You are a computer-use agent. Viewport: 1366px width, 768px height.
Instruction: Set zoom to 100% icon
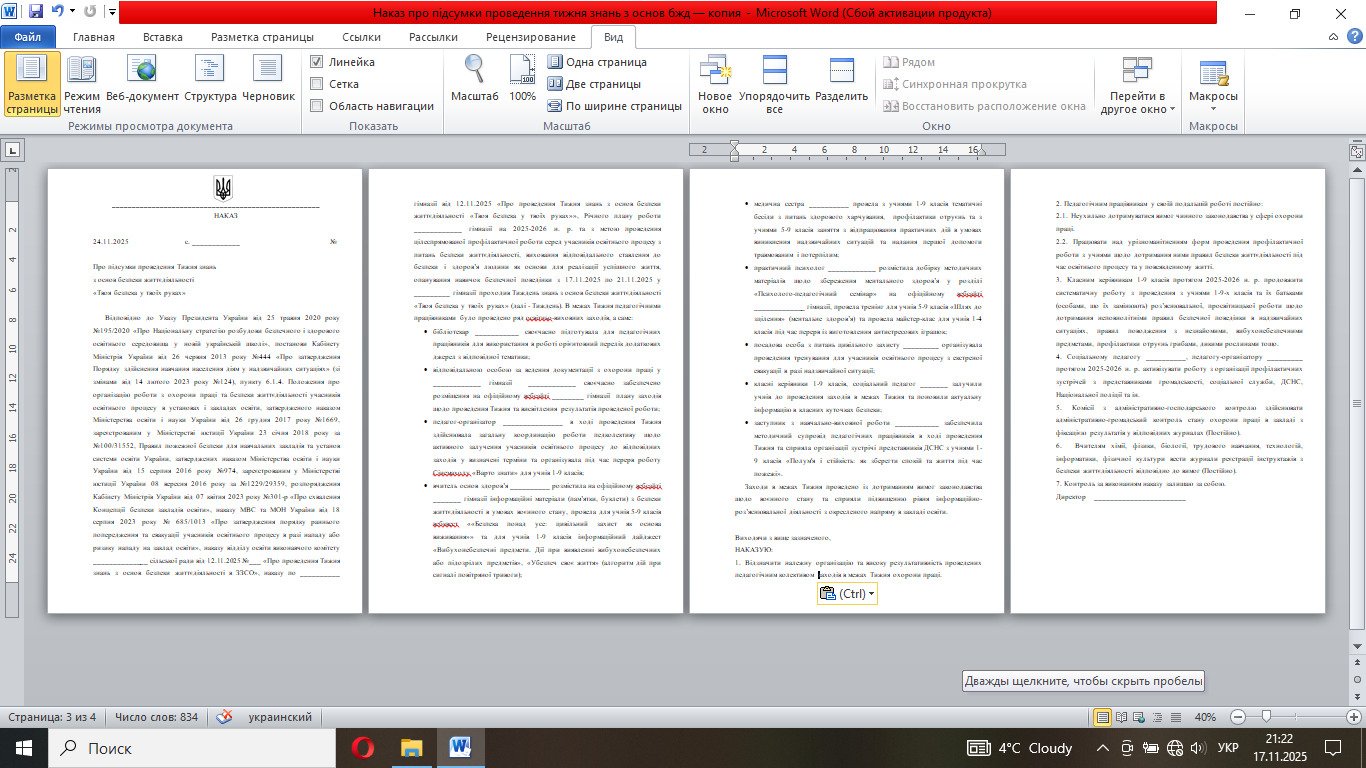coord(523,70)
